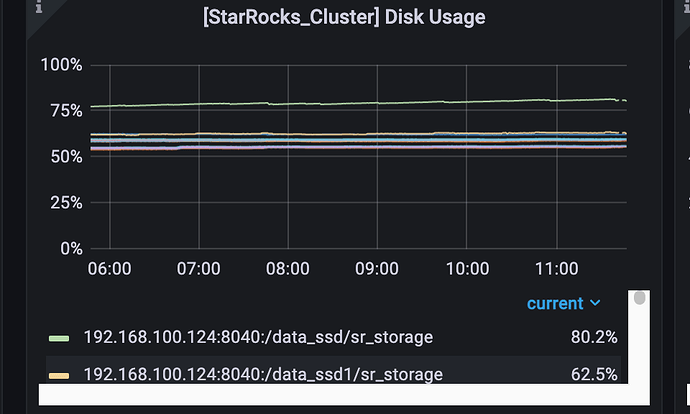The width and height of the screenshot is (690, 414).
Task: Click the legend horizontal scrollbar track
Action: pos(344,394)
